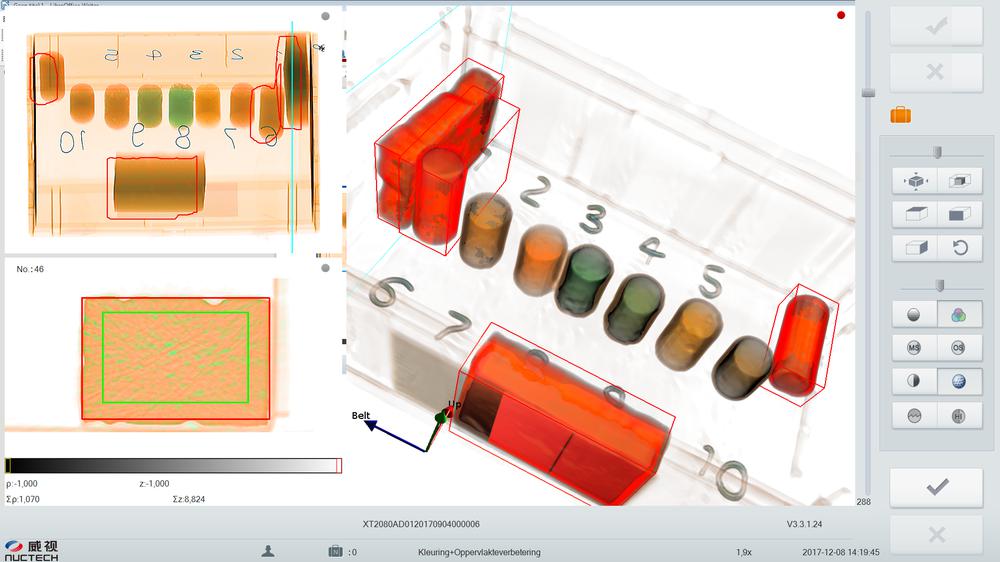Select the free-rotate 3D cube view

click(915, 181)
